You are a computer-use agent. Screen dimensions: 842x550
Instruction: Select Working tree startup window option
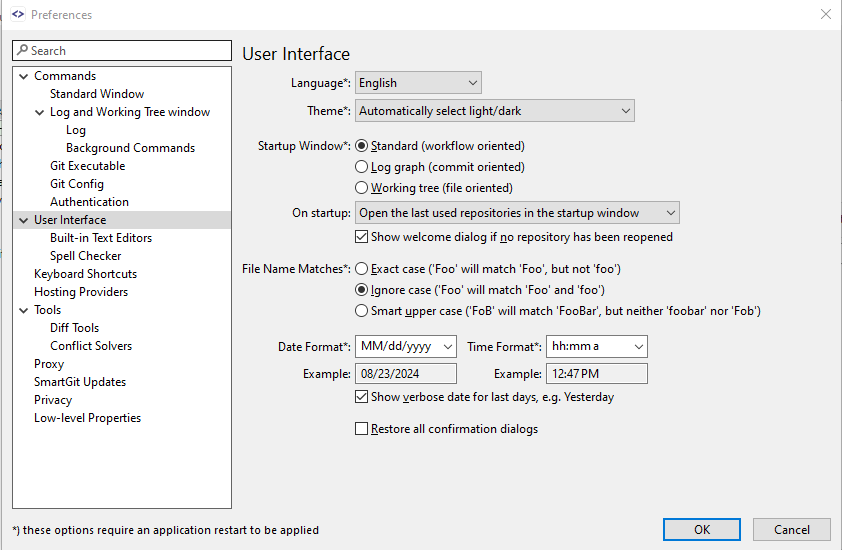[362, 188]
